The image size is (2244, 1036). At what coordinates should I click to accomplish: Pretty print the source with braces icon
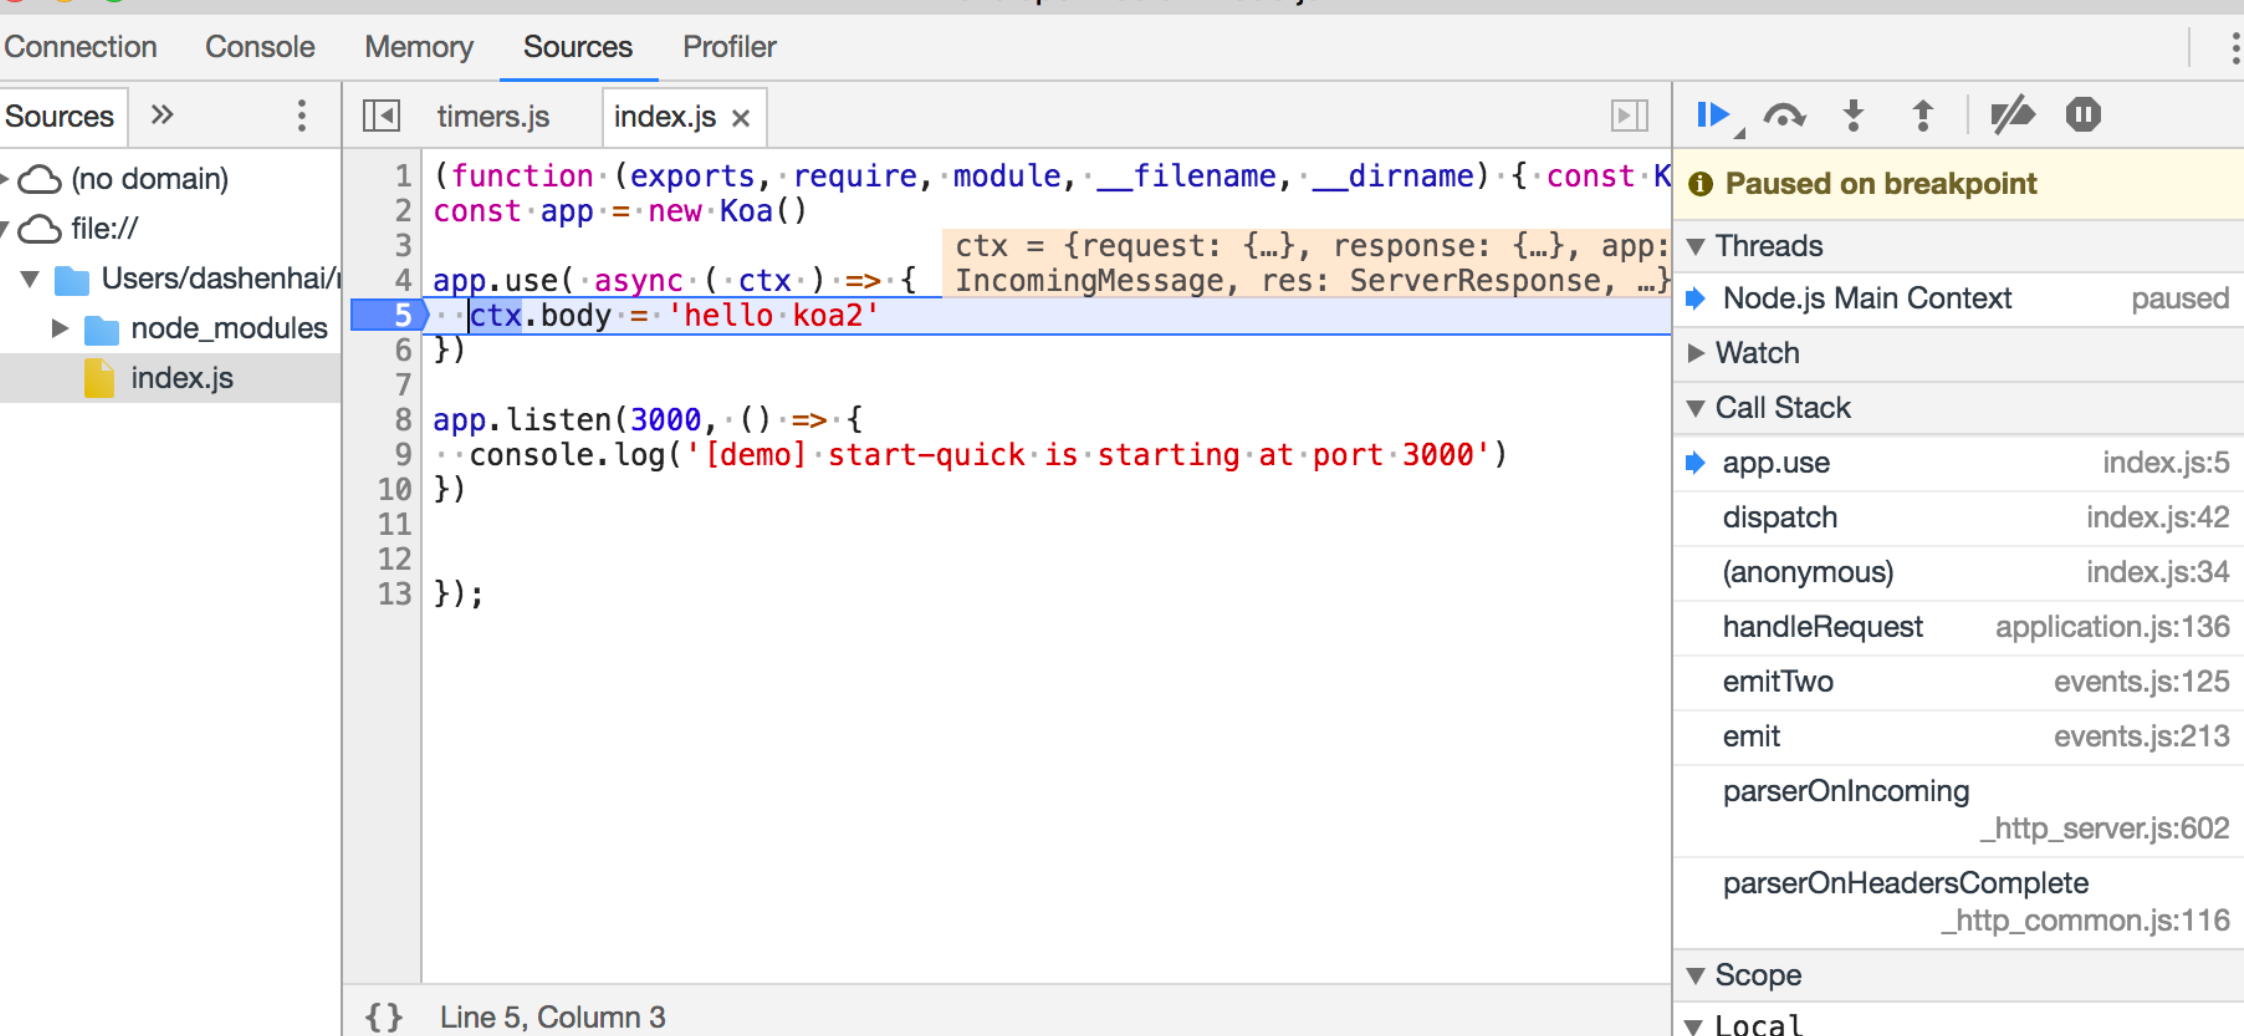(x=384, y=1017)
